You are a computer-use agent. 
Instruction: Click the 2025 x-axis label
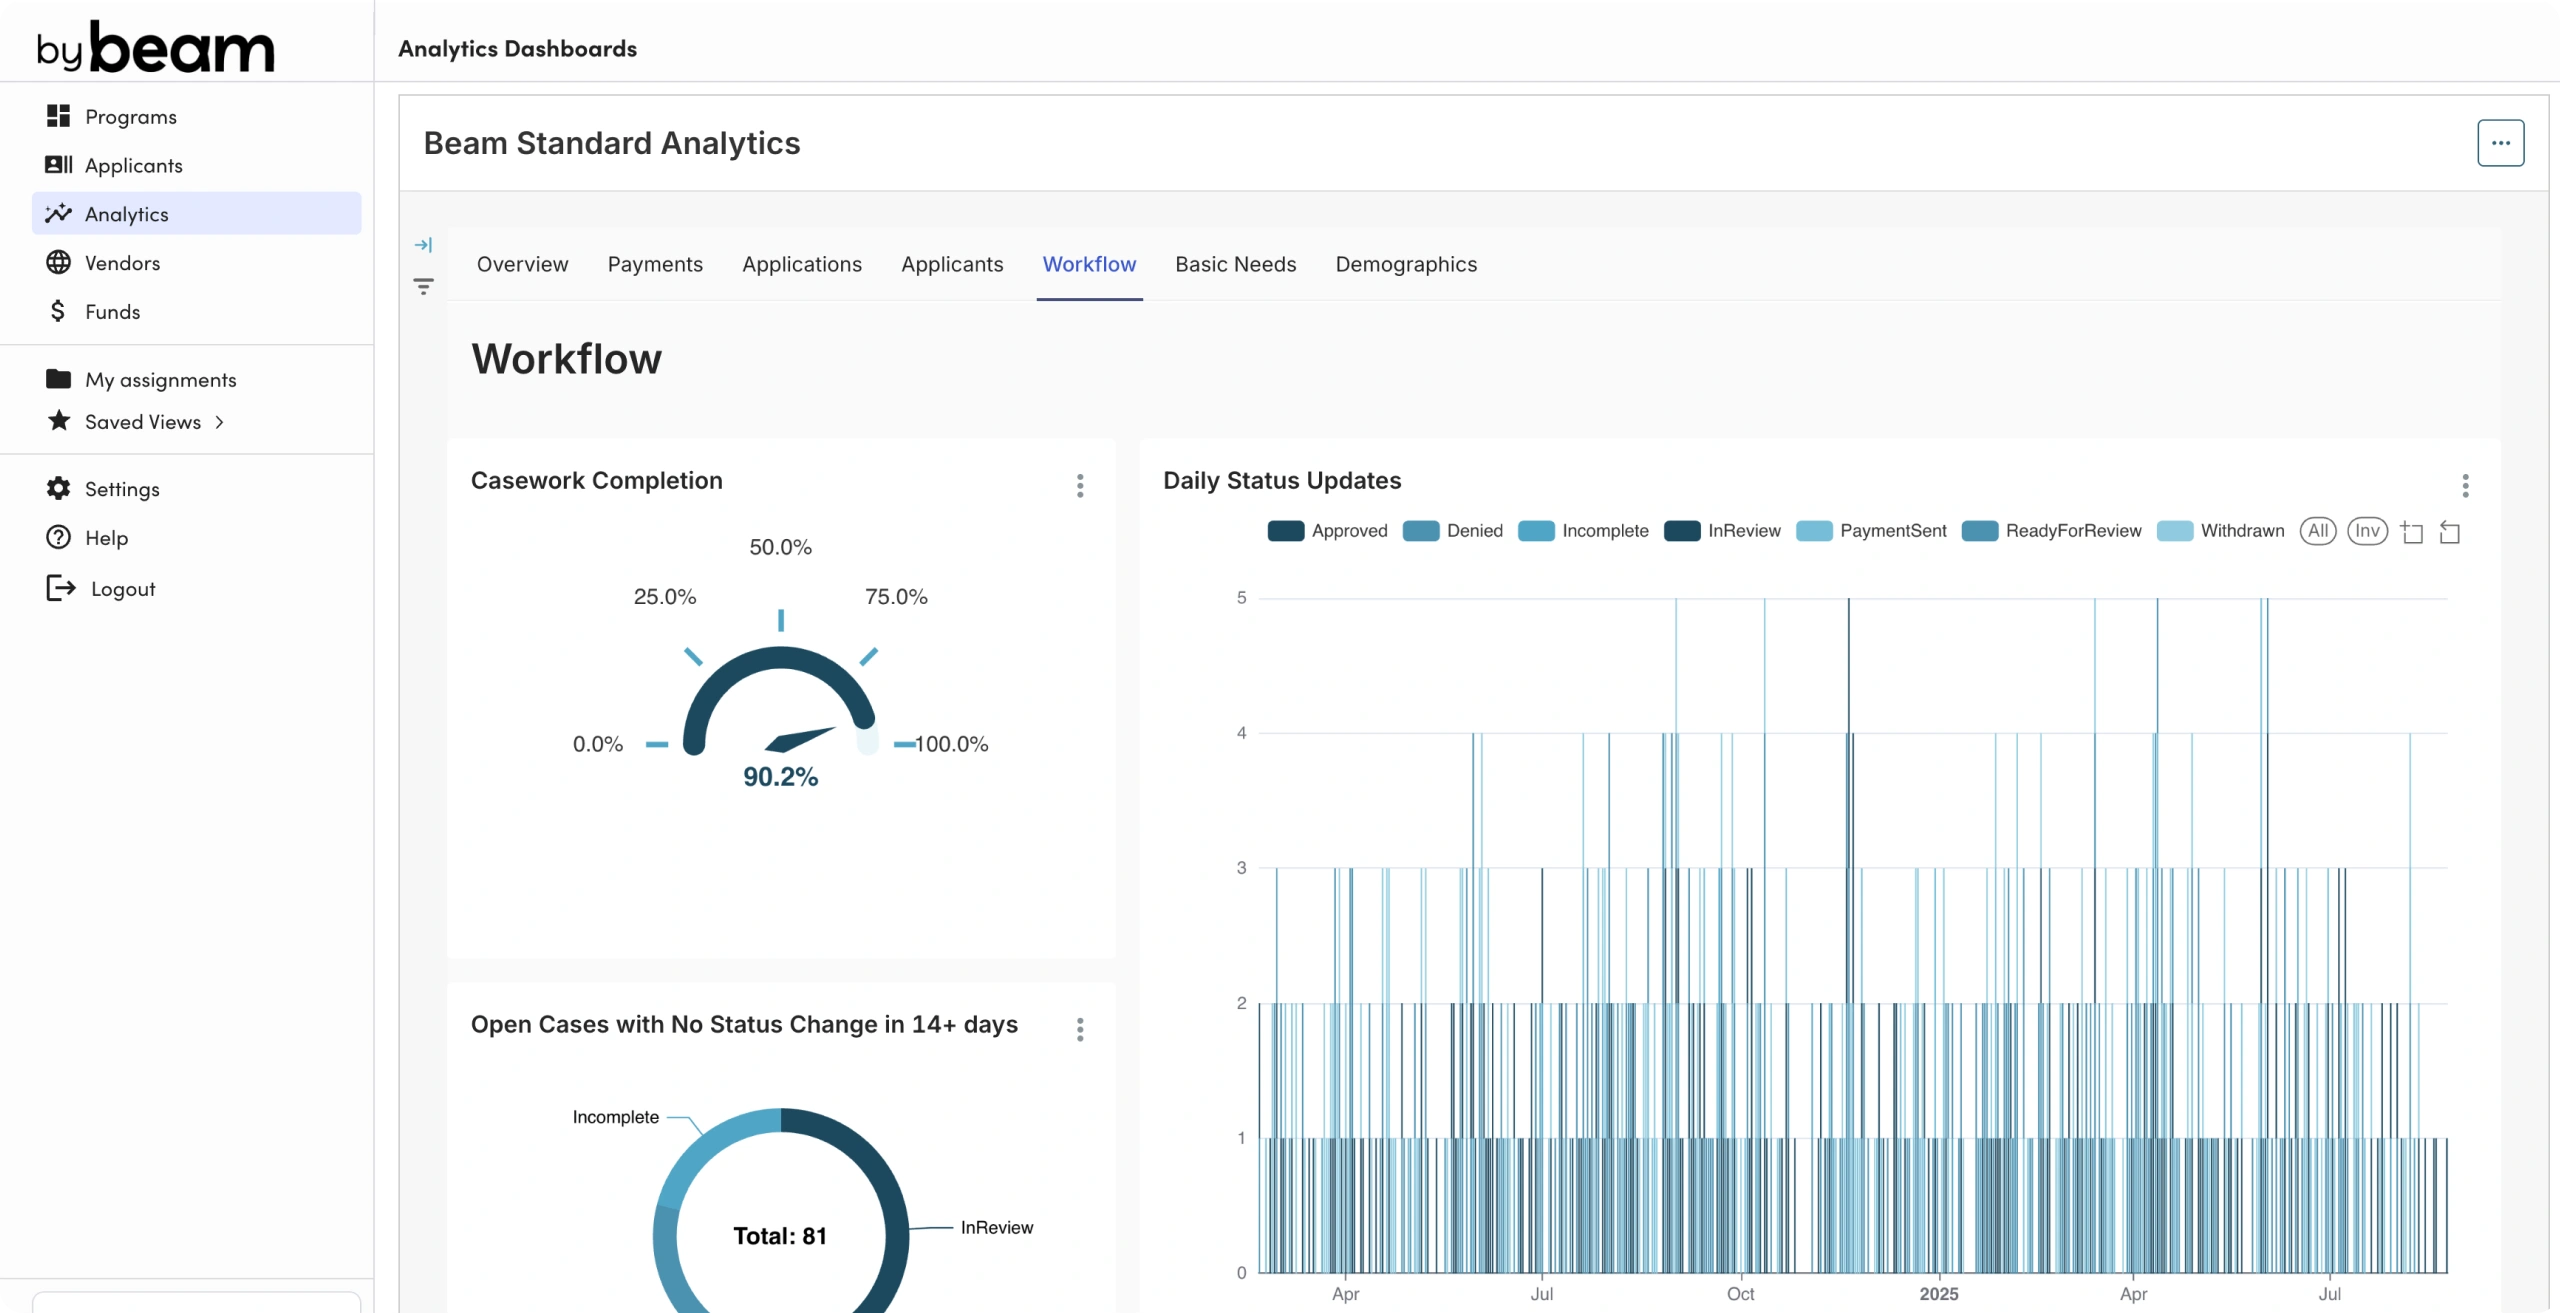coord(1938,1293)
